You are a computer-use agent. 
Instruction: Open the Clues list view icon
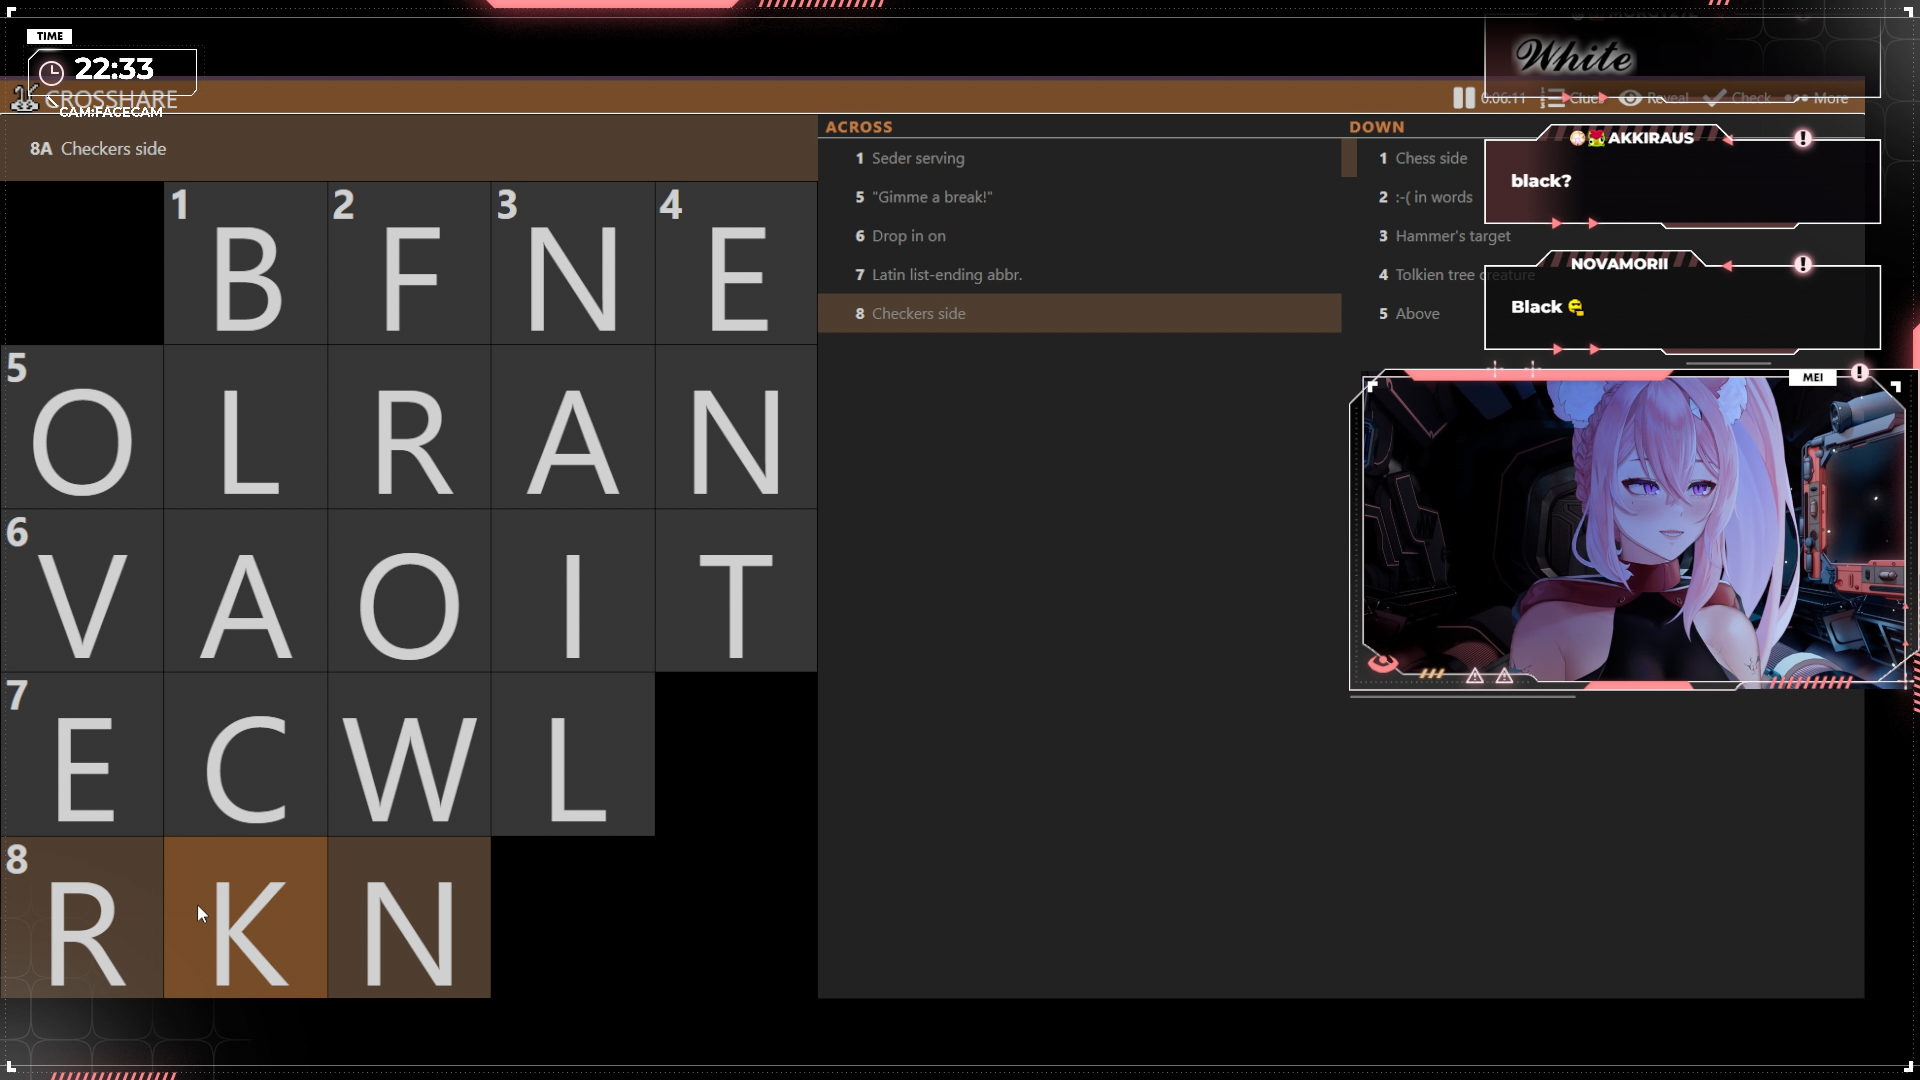1553,98
